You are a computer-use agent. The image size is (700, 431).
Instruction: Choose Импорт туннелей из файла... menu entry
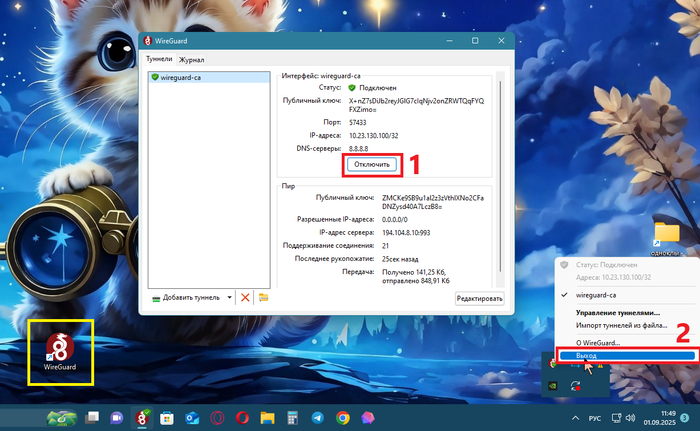(x=621, y=325)
